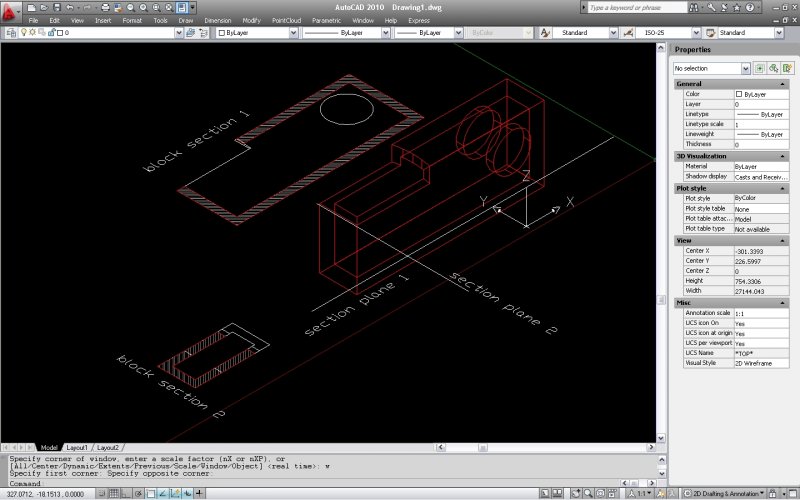Collapse the General section in Properties
The width and height of the screenshot is (800, 500).
[x=783, y=84]
